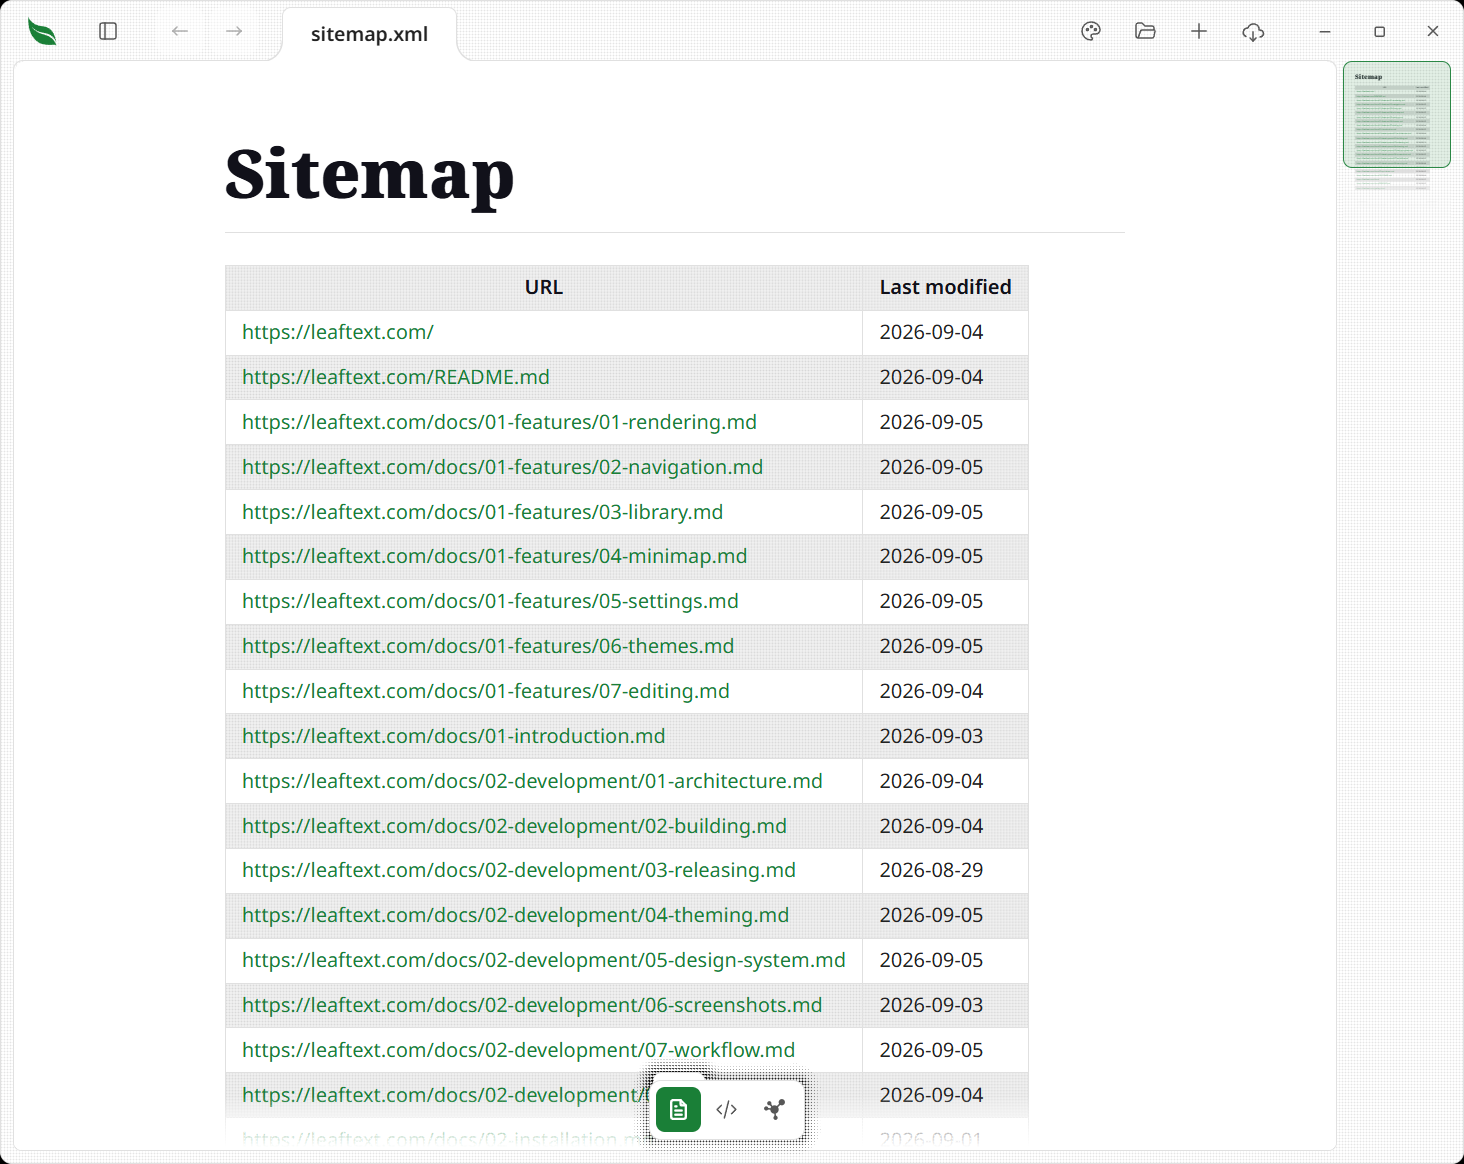Open the 07-editing.md link
Viewport: 1464px width, 1164px height.
[x=486, y=691]
